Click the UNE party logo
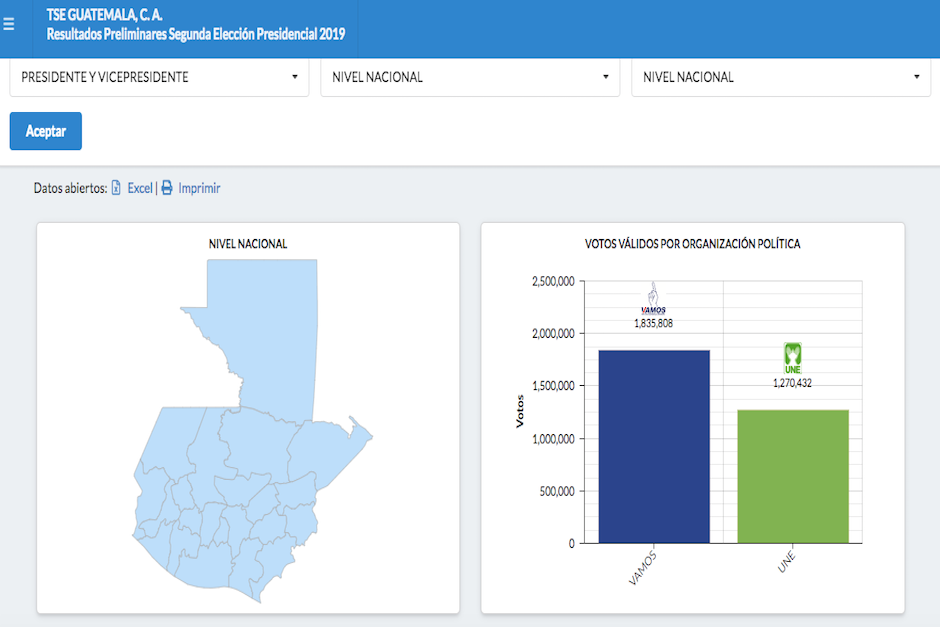Screen dimensions: 940x627 [792, 358]
